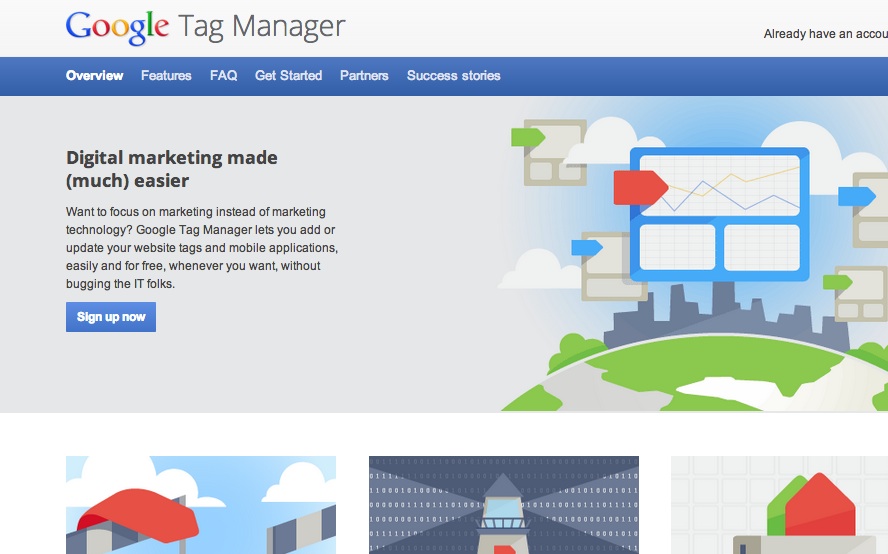
Task: Click the 'Digital marketing made (much) easier' heading
Action: point(172,169)
